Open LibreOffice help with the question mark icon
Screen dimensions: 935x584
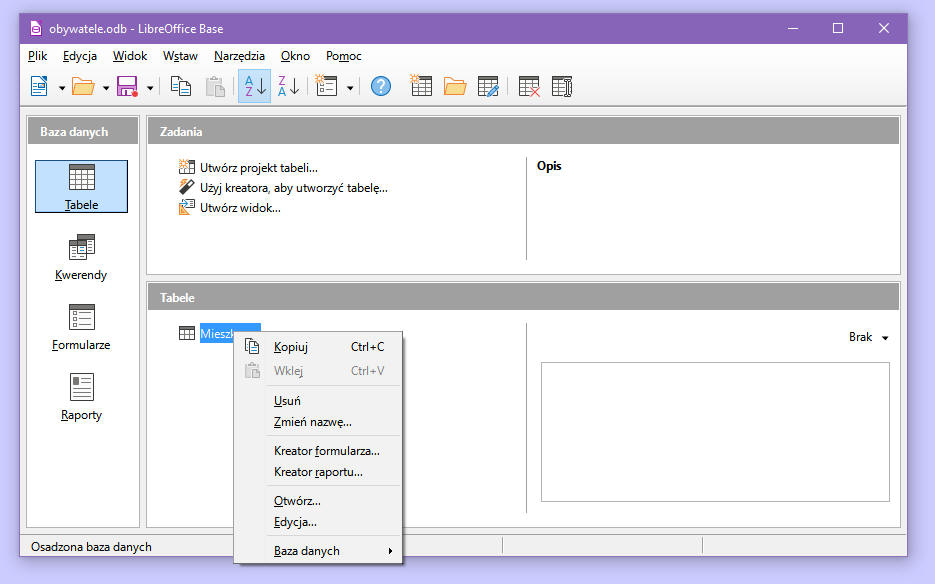pos(381,87)
